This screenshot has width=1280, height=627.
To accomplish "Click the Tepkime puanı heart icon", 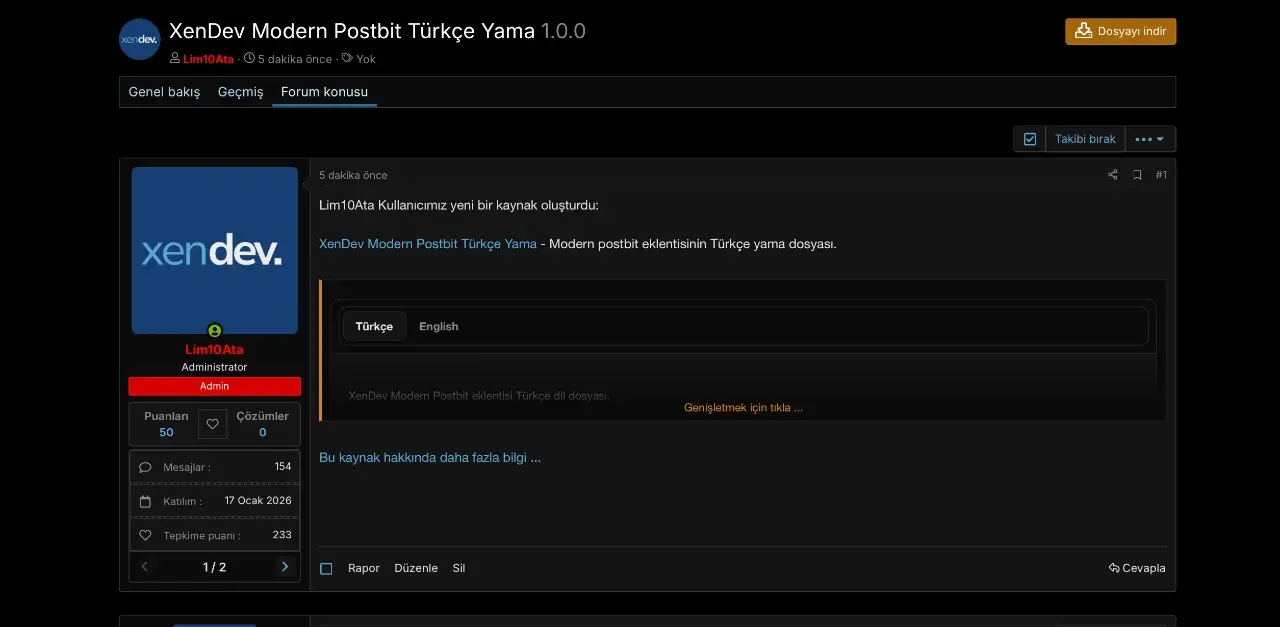I will point(145,534).
